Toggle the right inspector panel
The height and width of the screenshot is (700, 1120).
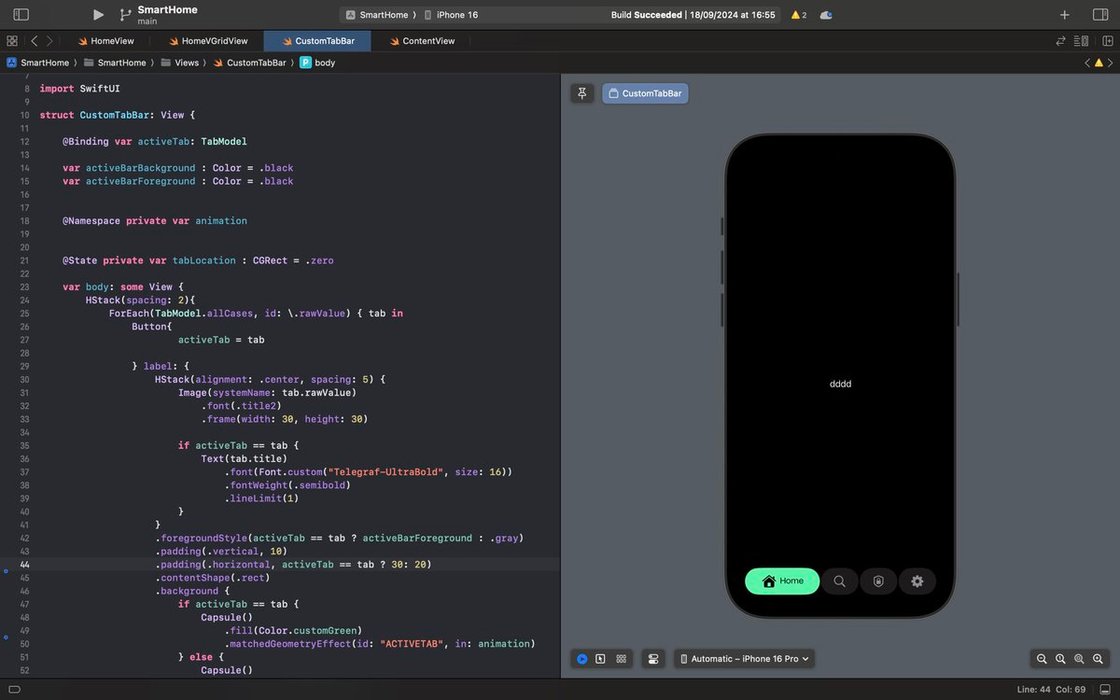(1100, 14)
